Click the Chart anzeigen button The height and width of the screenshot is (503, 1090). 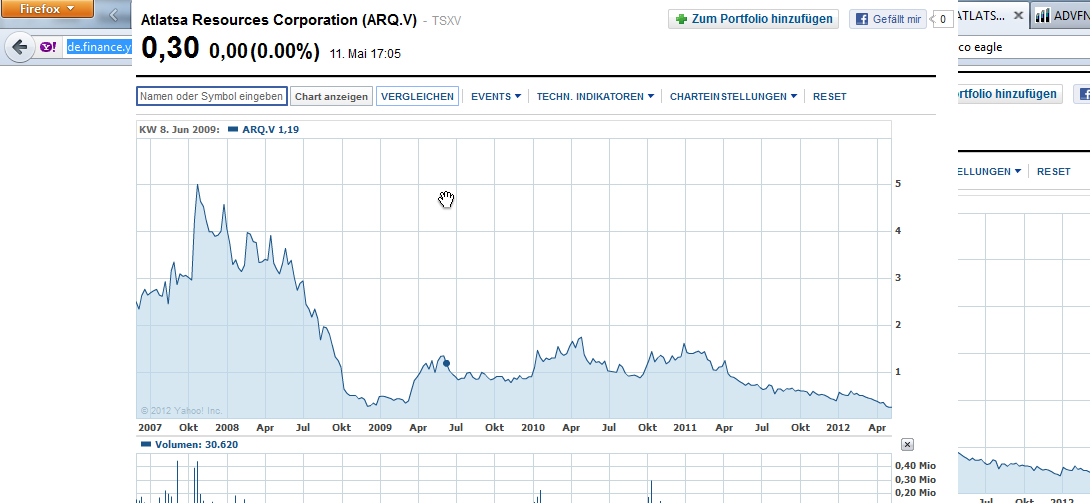coord(331,97)
